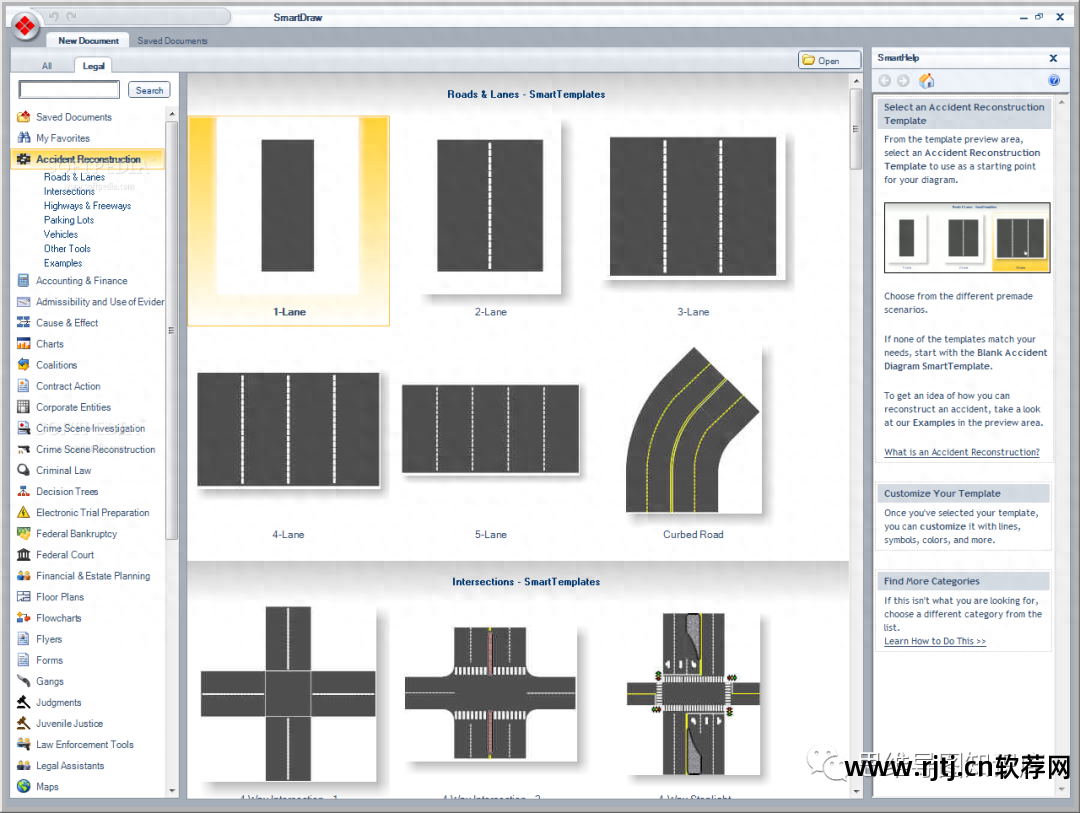Click the SmartHelp blue question mark icon
This screenshot has width=1080, height=813.
tap(1054, 81)
